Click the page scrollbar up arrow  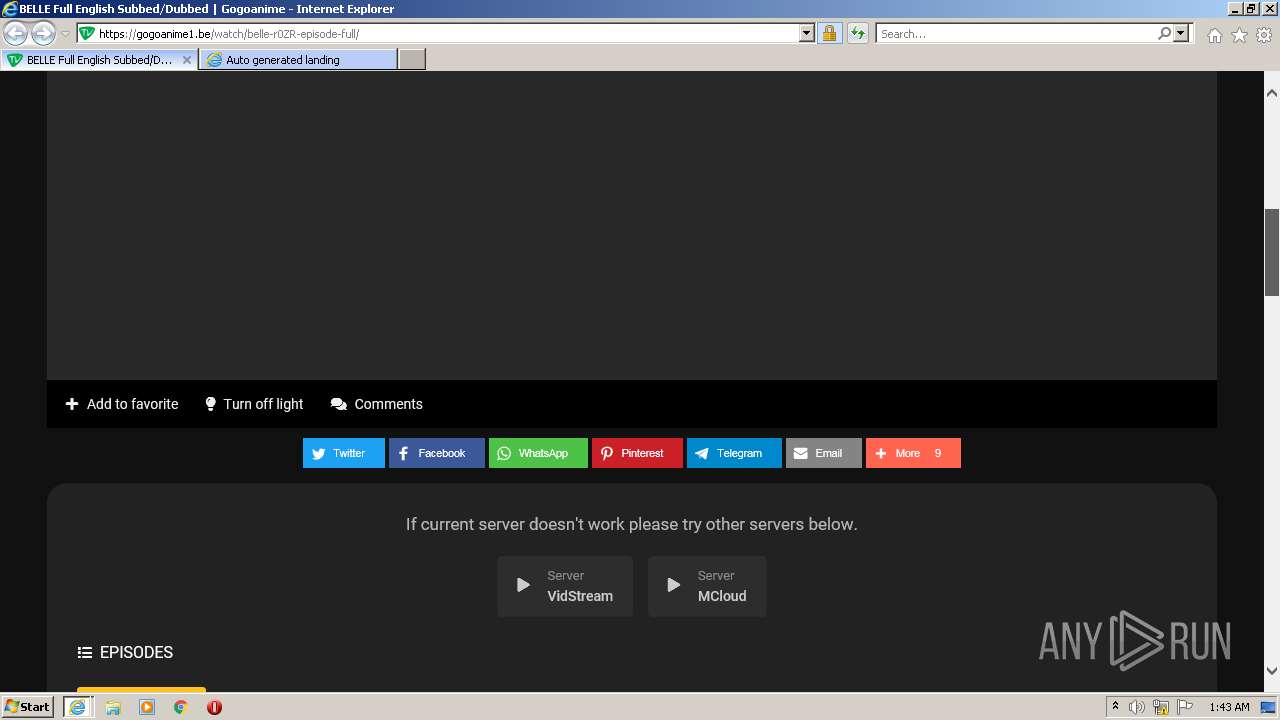[1272, 93]
